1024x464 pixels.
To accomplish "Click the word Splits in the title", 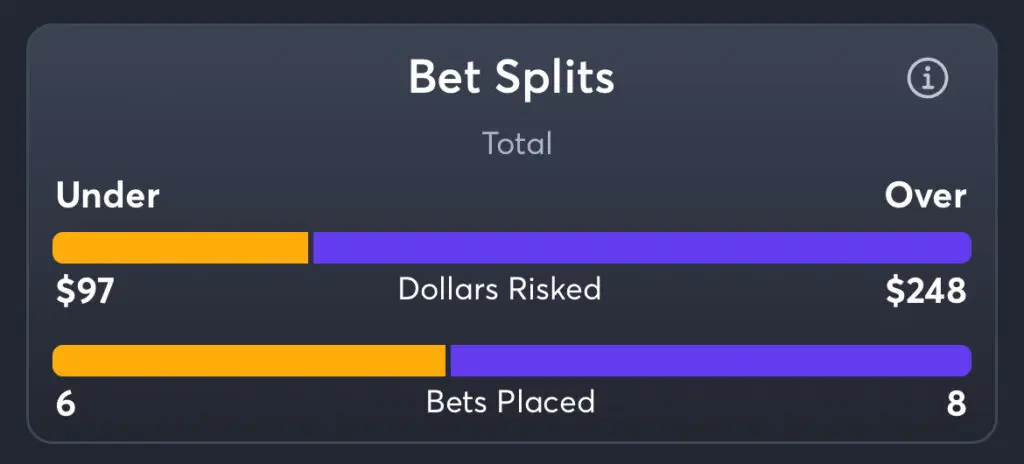I will 554,79.
